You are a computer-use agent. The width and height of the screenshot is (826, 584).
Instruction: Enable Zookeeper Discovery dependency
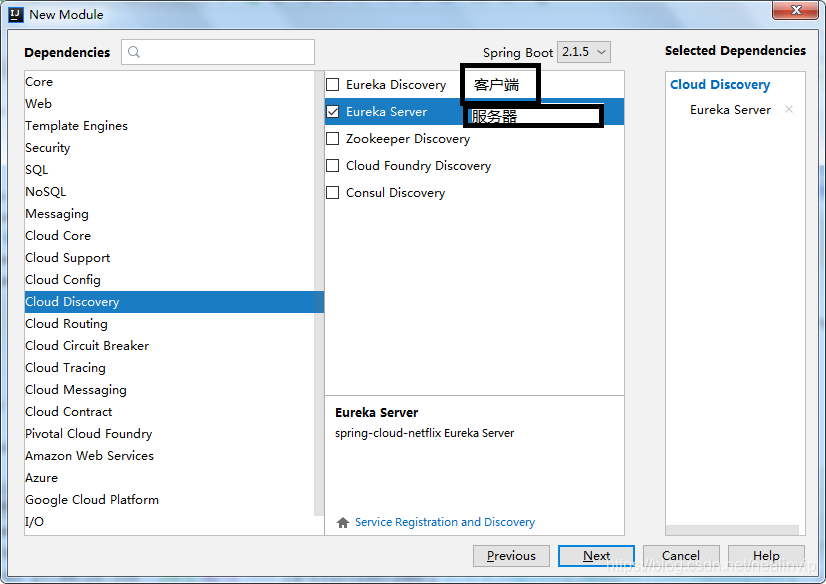click(332, 138)
